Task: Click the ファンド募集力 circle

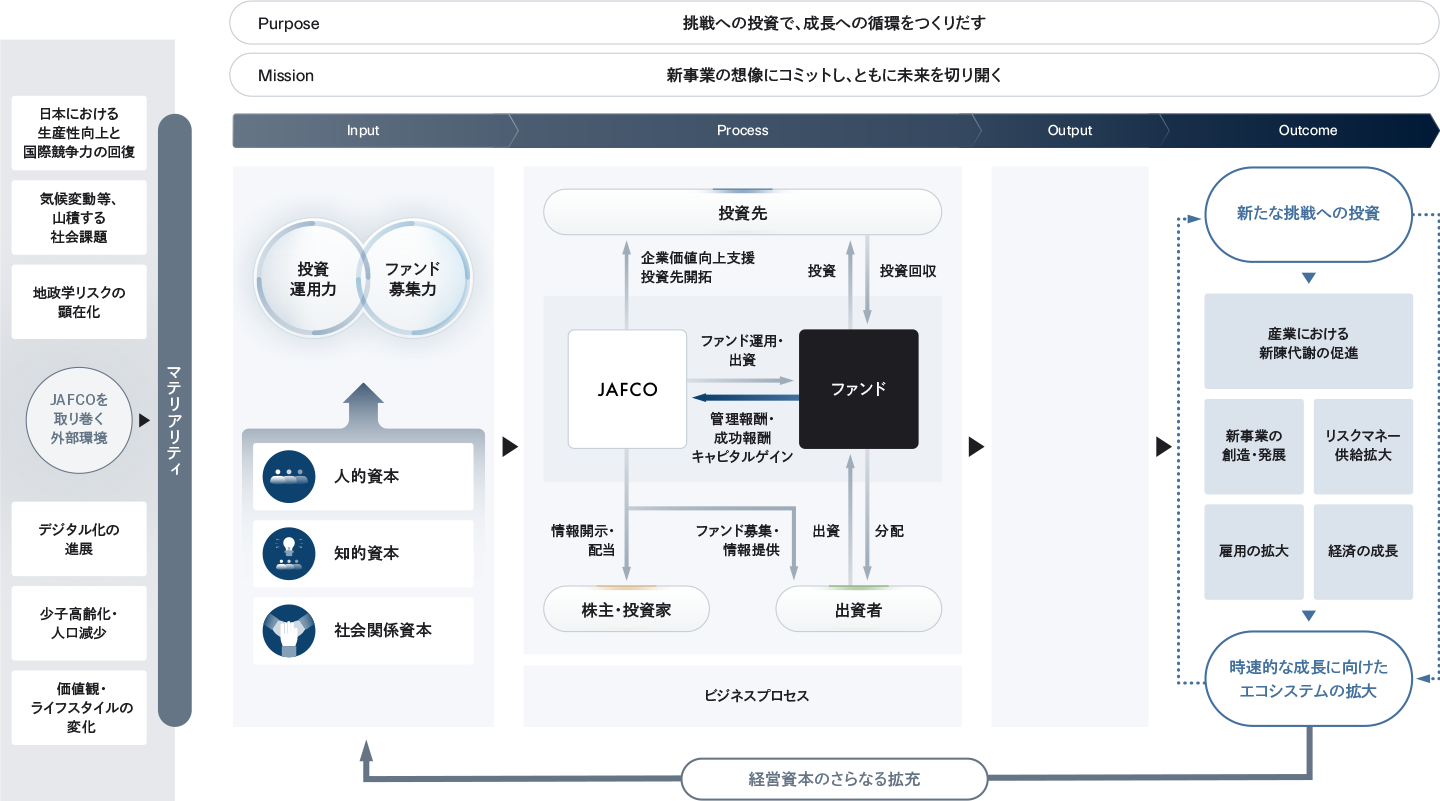Action: point(413,278)
